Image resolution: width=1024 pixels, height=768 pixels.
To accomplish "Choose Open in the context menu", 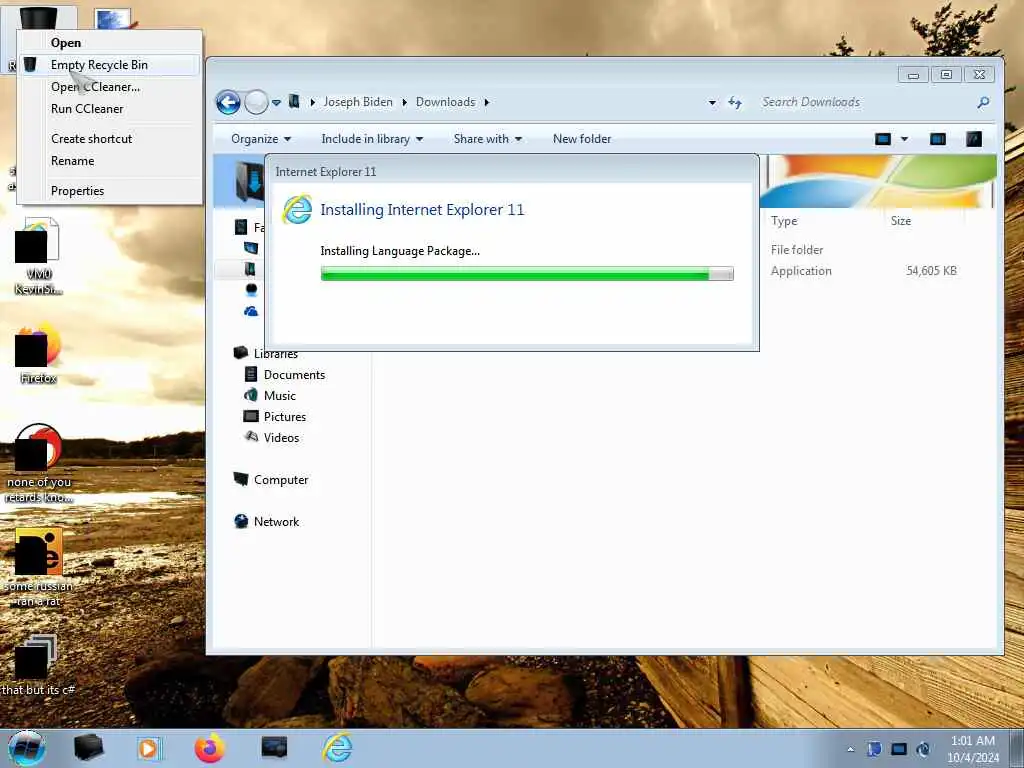I will 66,42.
